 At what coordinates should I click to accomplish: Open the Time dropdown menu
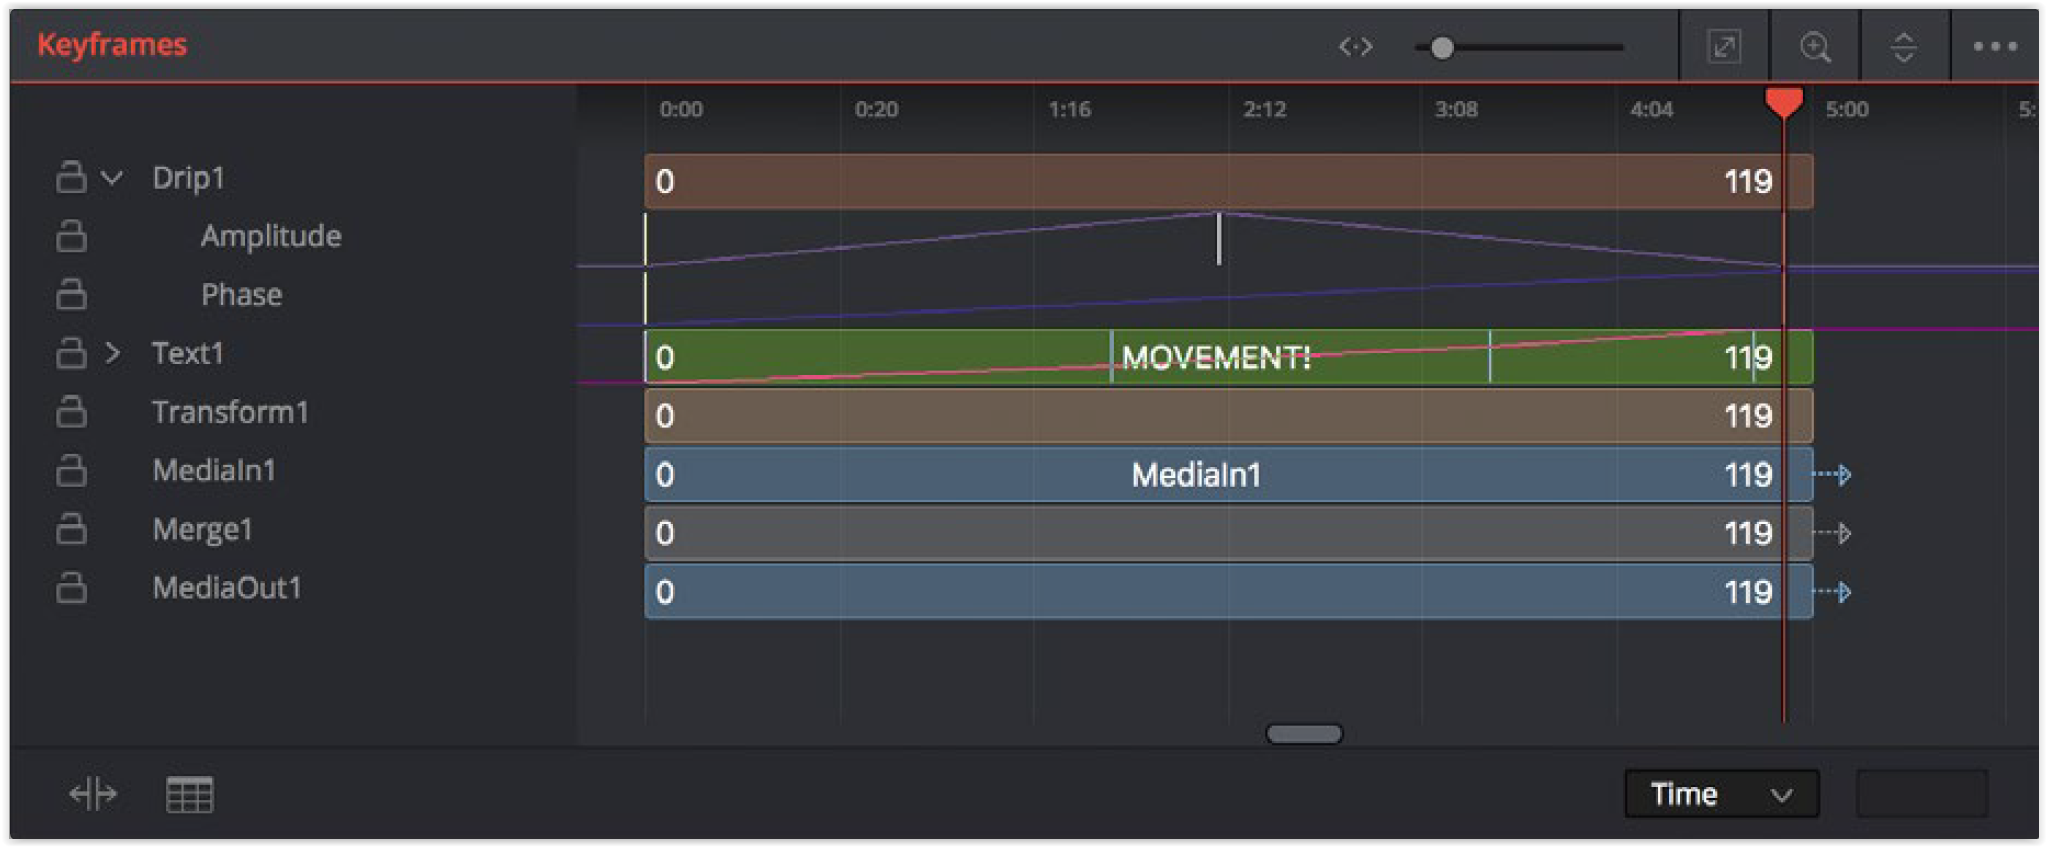1720,794
